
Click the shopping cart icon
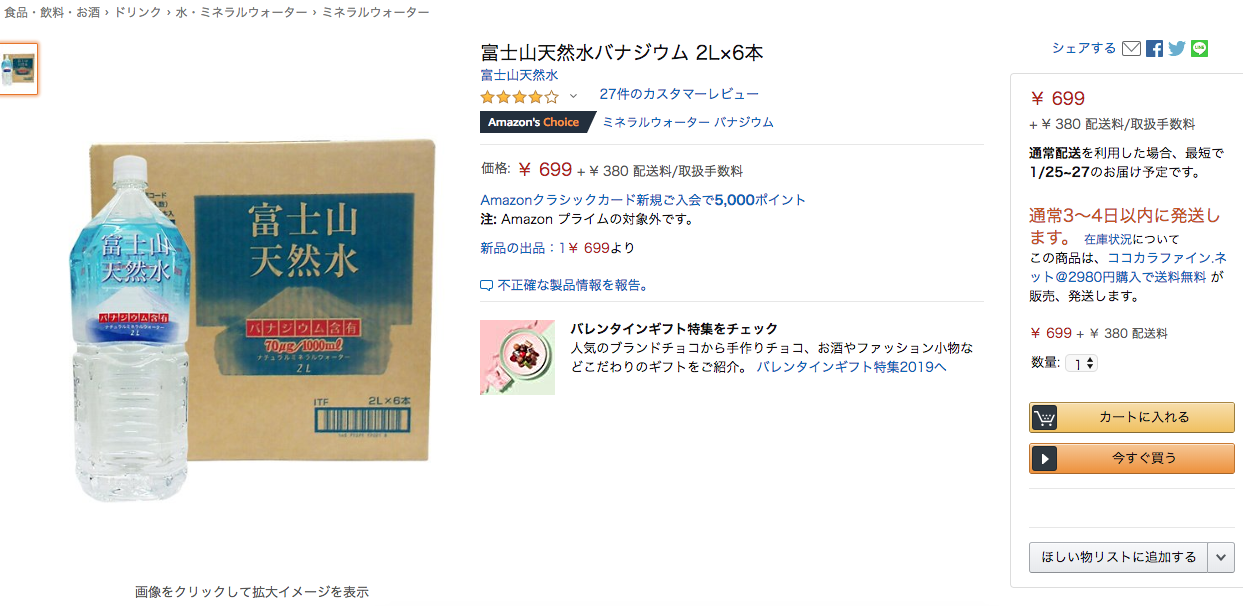click(1043, 418)
